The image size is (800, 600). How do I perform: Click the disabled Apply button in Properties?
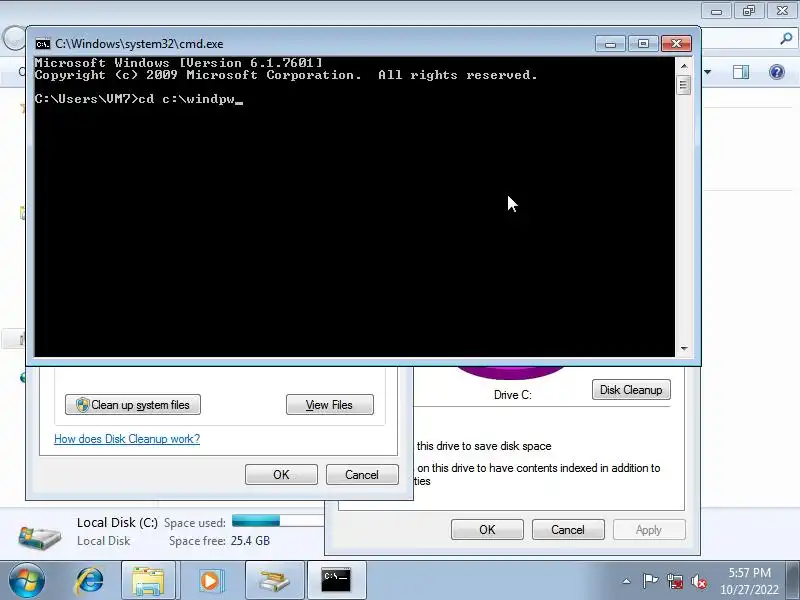[649, 530]
